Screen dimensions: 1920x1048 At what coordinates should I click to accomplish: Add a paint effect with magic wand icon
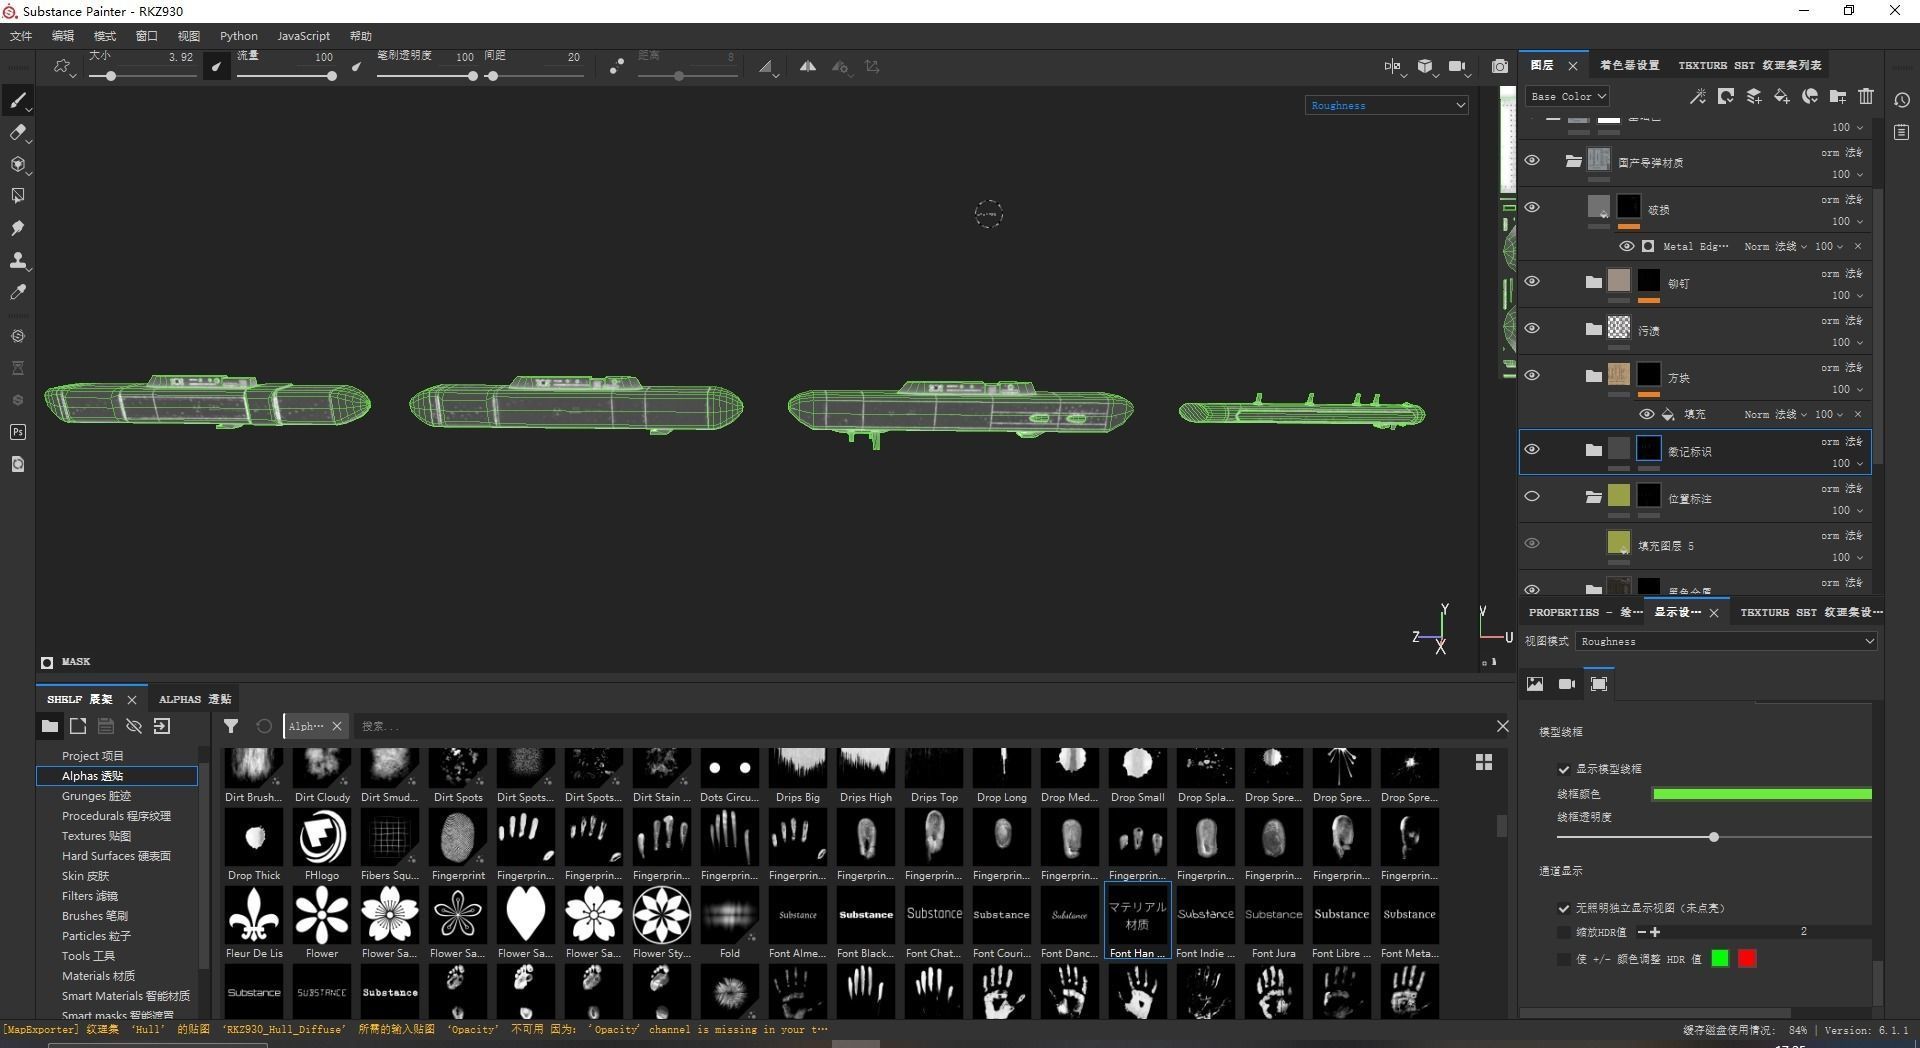1697,97
